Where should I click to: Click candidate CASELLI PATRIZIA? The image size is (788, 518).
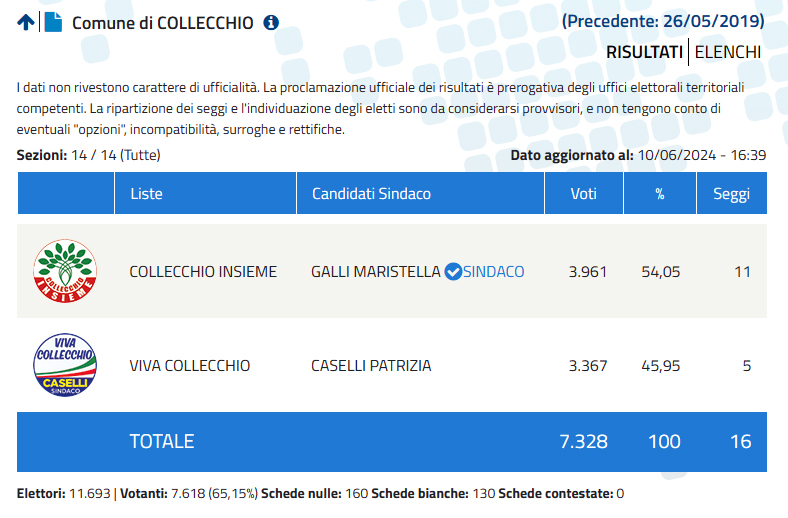[371, 366]
